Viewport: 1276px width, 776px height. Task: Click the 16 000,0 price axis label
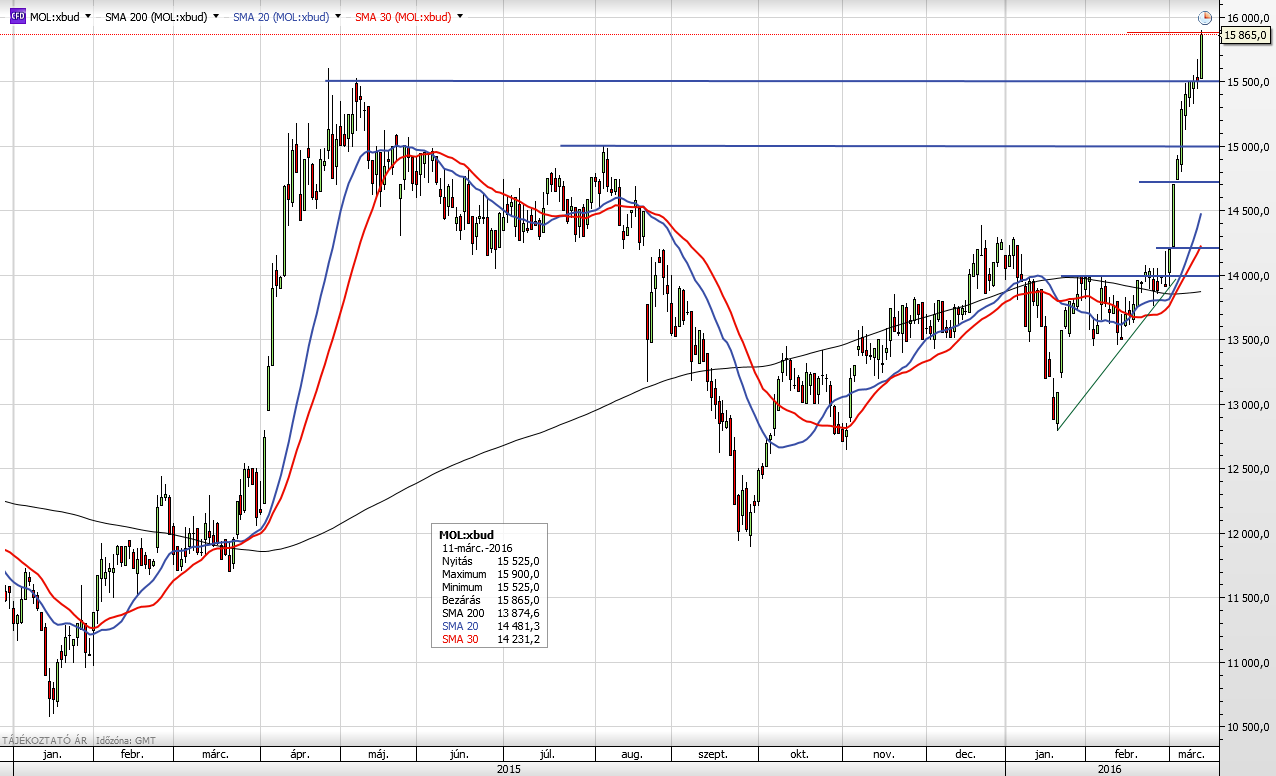click(x=1247, y=18)
